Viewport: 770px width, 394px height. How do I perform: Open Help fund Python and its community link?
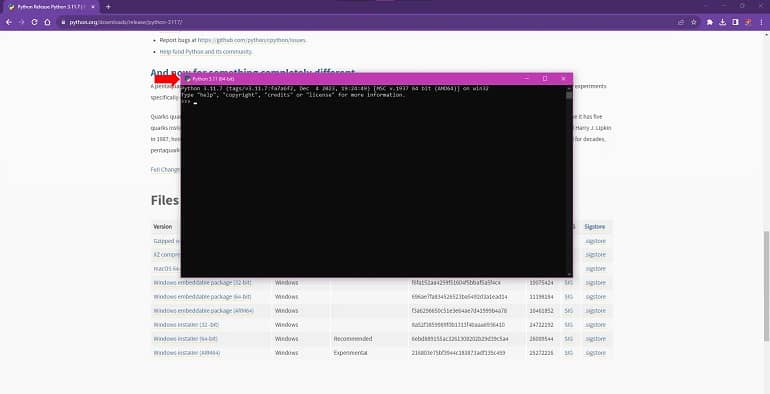206,52
